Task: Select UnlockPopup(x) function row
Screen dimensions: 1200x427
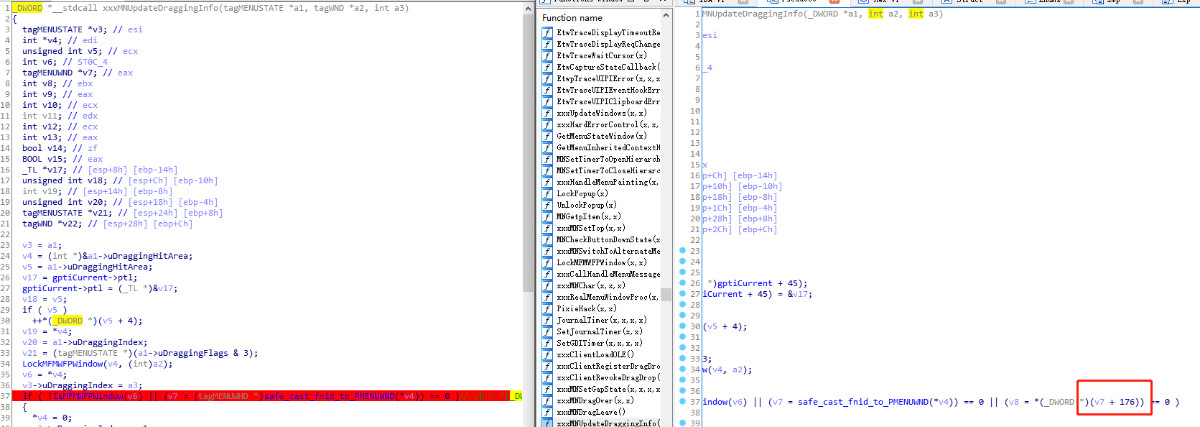Action: tap(601, 205)
